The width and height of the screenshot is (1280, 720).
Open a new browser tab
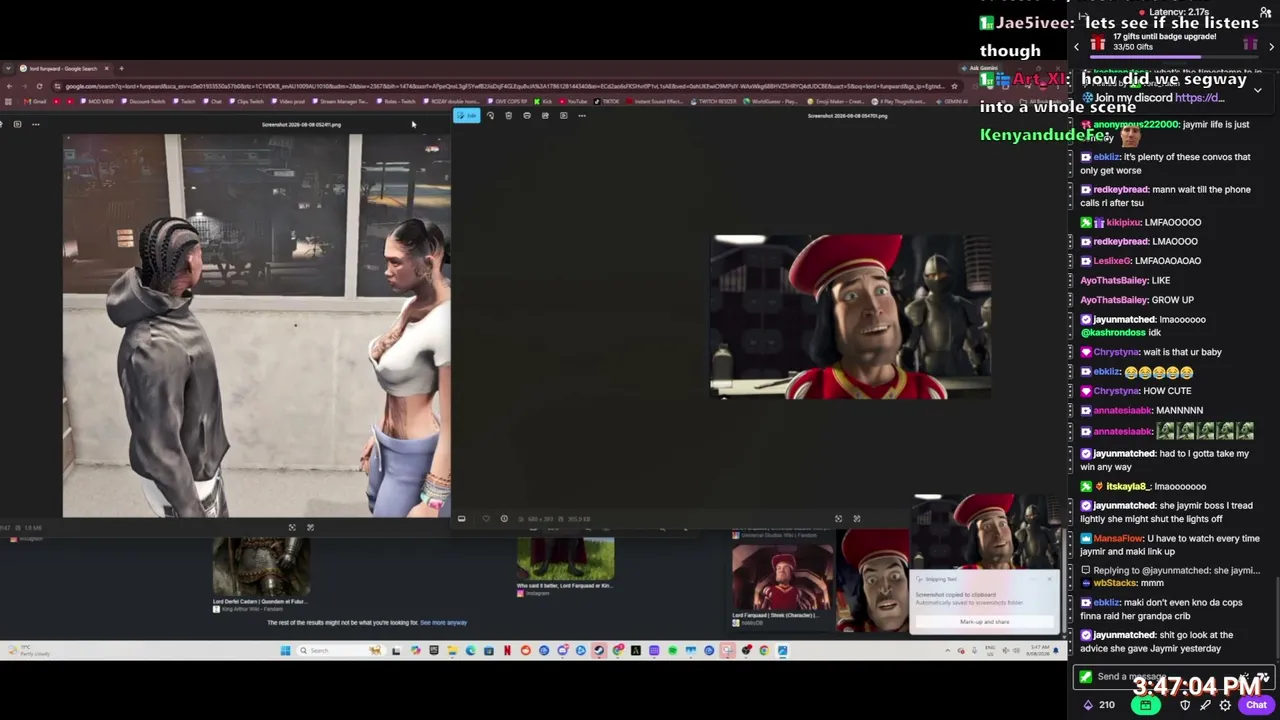(122, 69)
